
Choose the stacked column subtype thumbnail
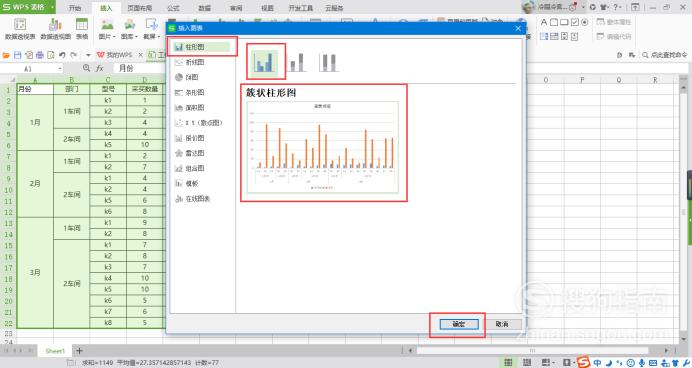[x=297, y=62]
